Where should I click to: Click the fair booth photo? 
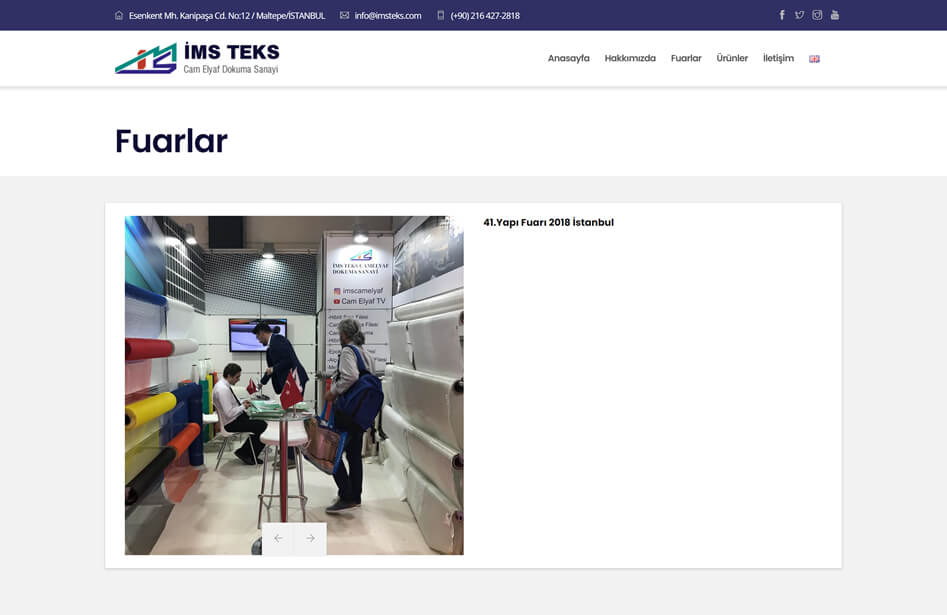tap(294, 370)
